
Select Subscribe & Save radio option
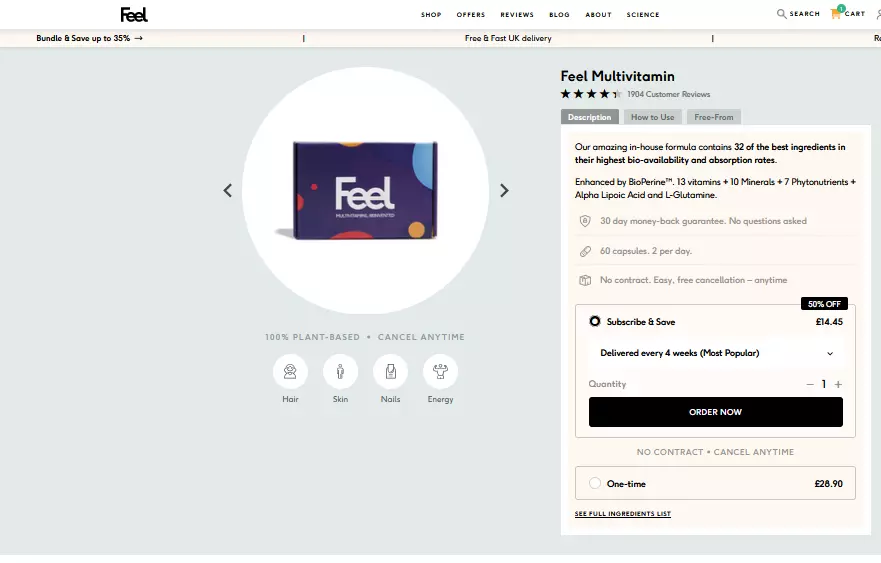(x=594, y=321)
